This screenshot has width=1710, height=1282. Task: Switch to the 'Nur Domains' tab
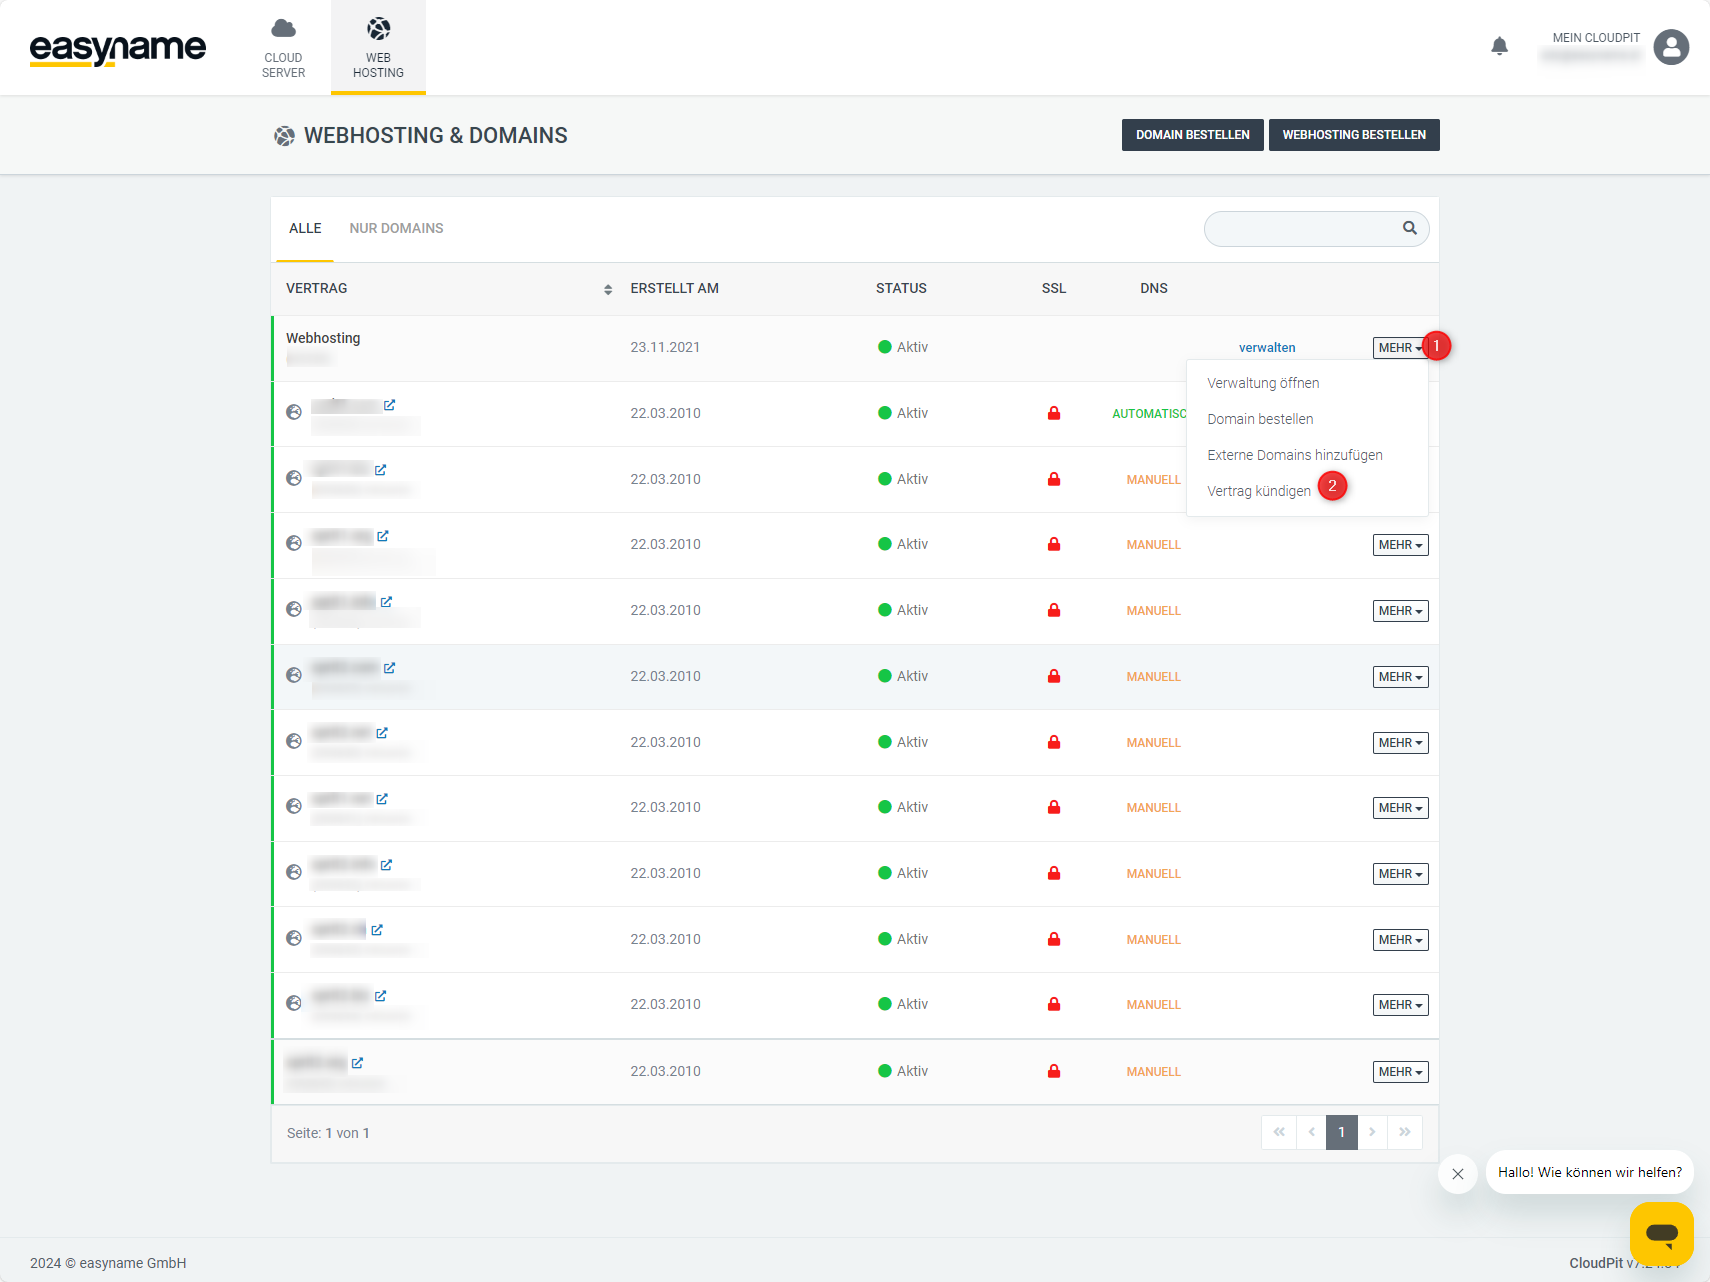(396, 228)
